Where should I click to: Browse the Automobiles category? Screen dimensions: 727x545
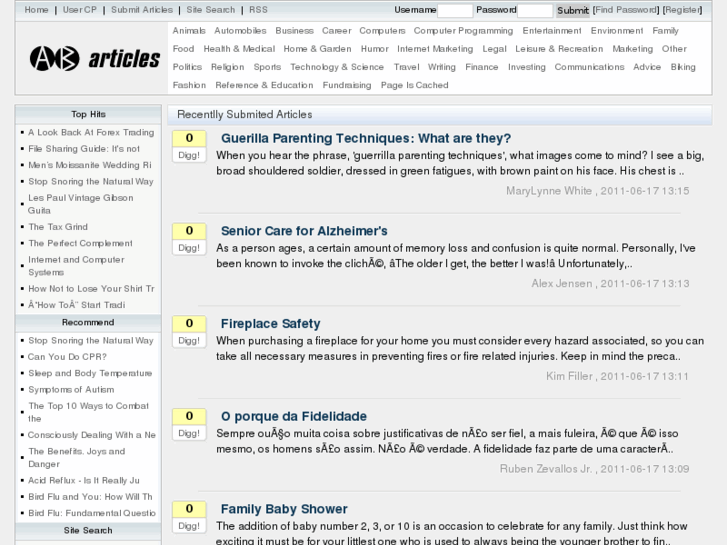pyautogui.click(x=240, y=31)
